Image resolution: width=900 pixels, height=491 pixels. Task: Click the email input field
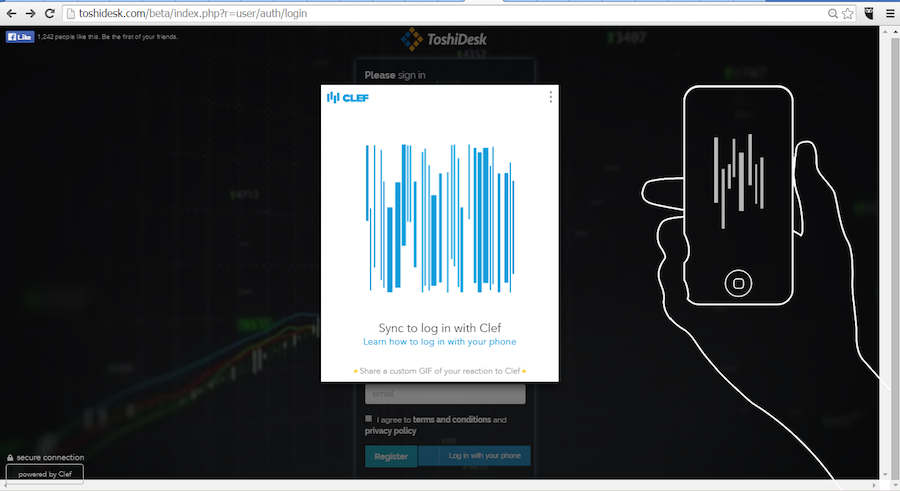(445, 394)
